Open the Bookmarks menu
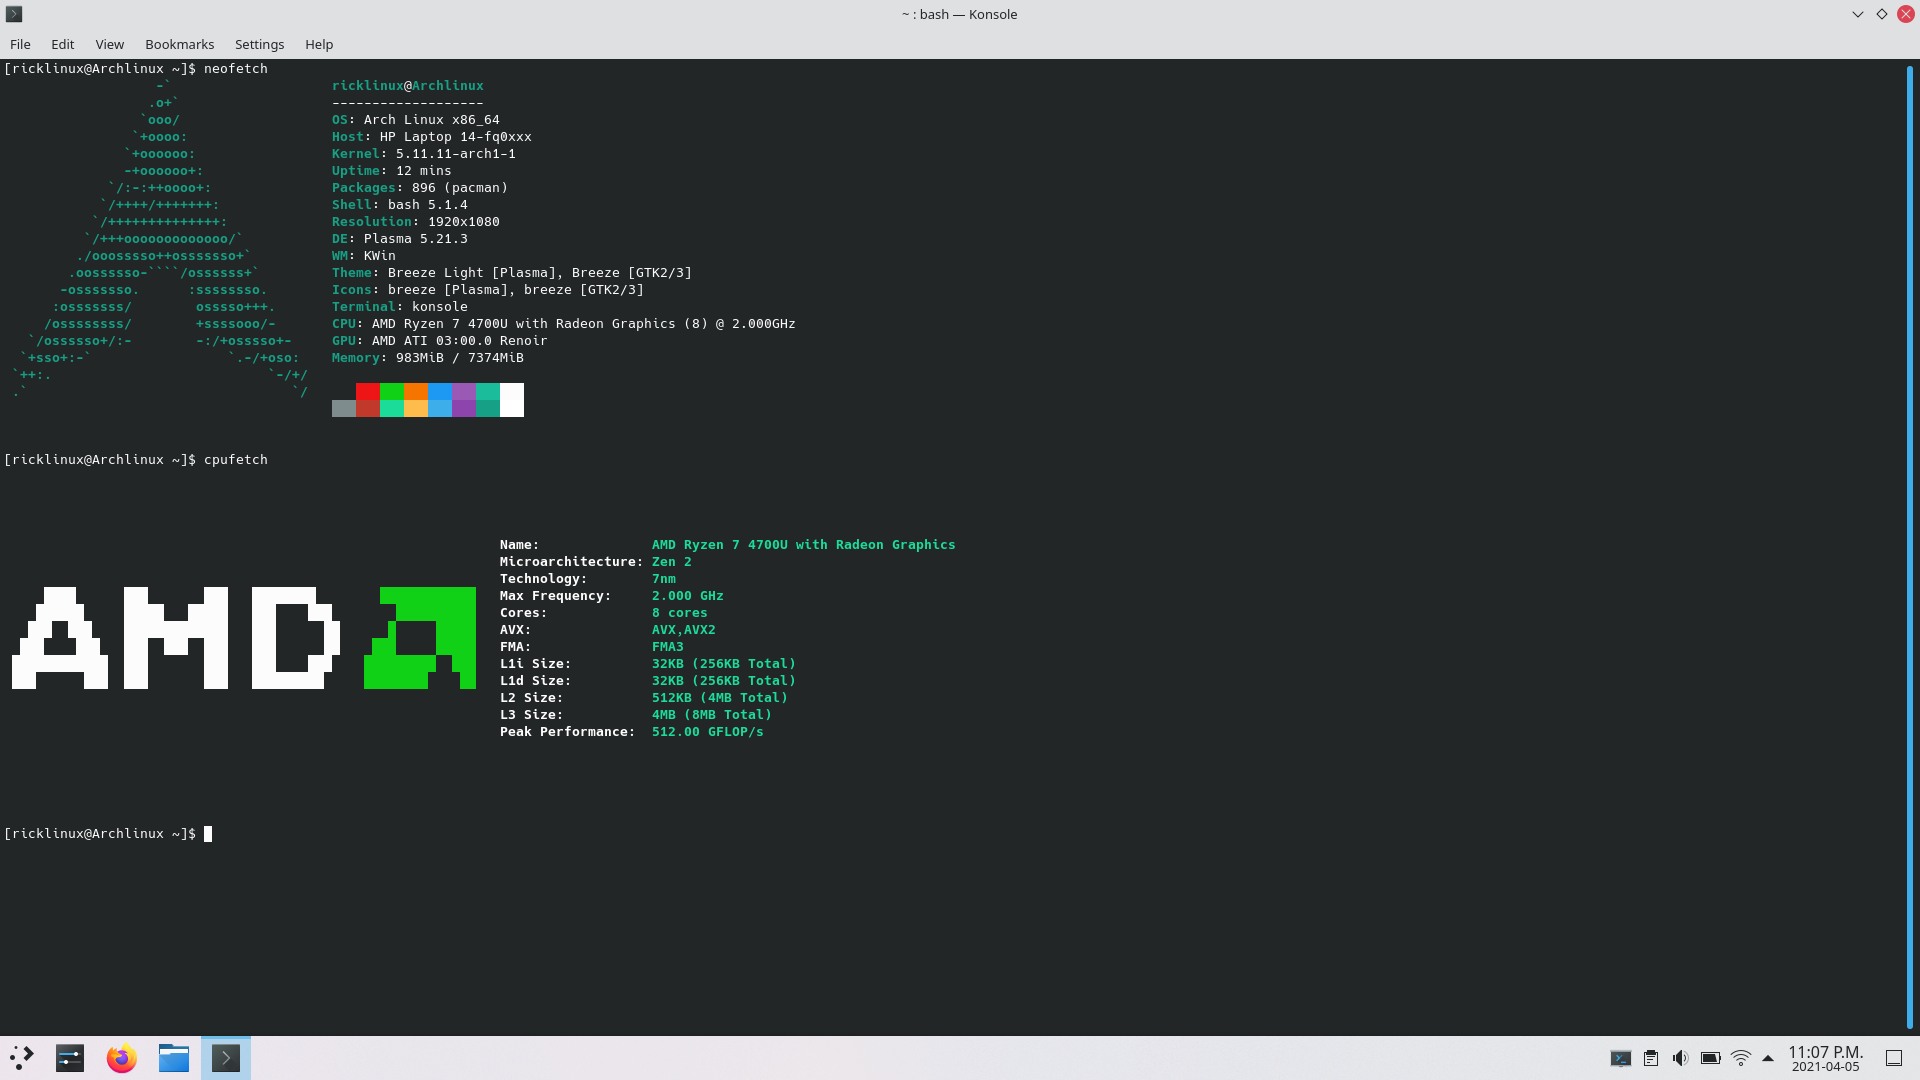 [x=180, y=44]
